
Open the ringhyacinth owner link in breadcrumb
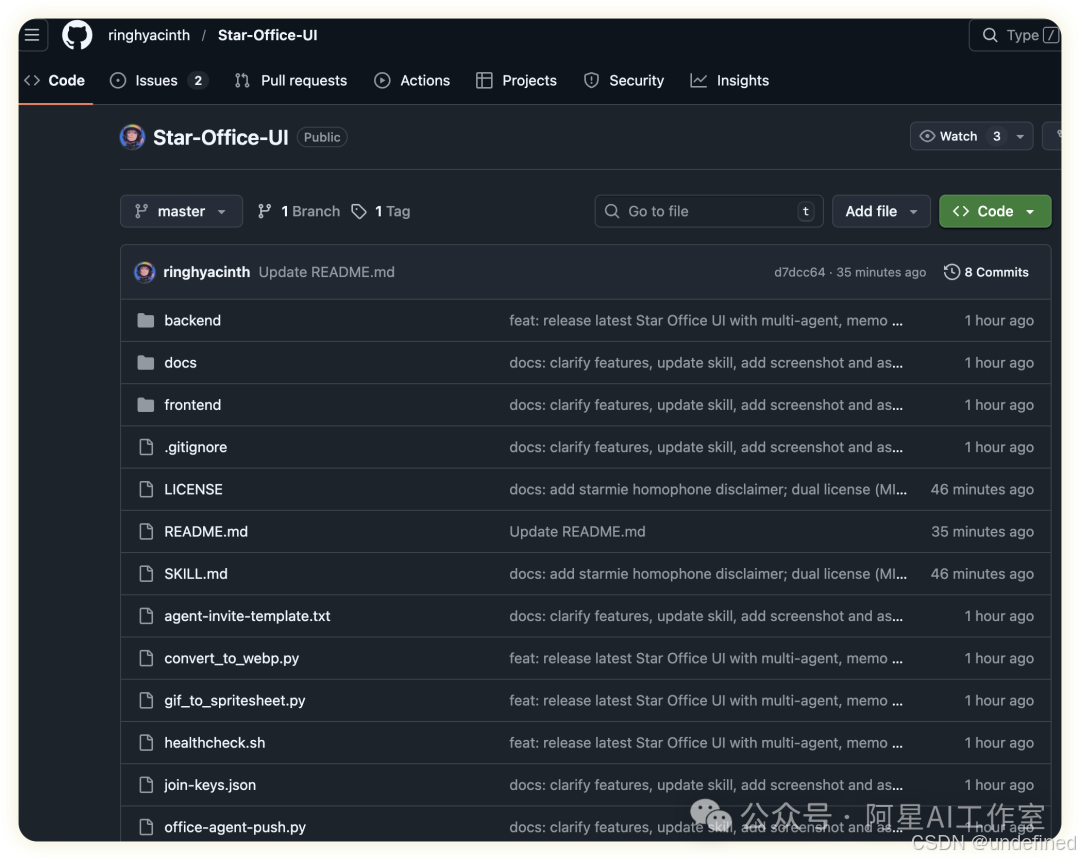pos(149,35)
